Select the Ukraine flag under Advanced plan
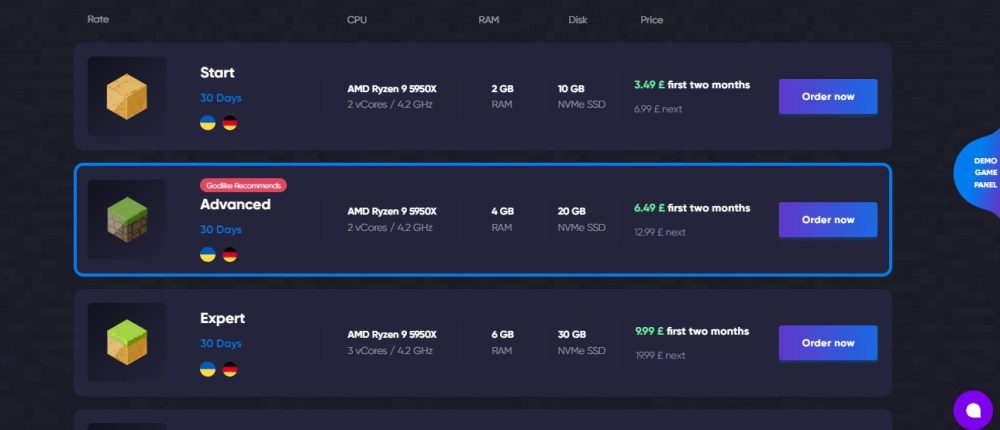This screenshot has height=430, width=1000. point(208,255)
